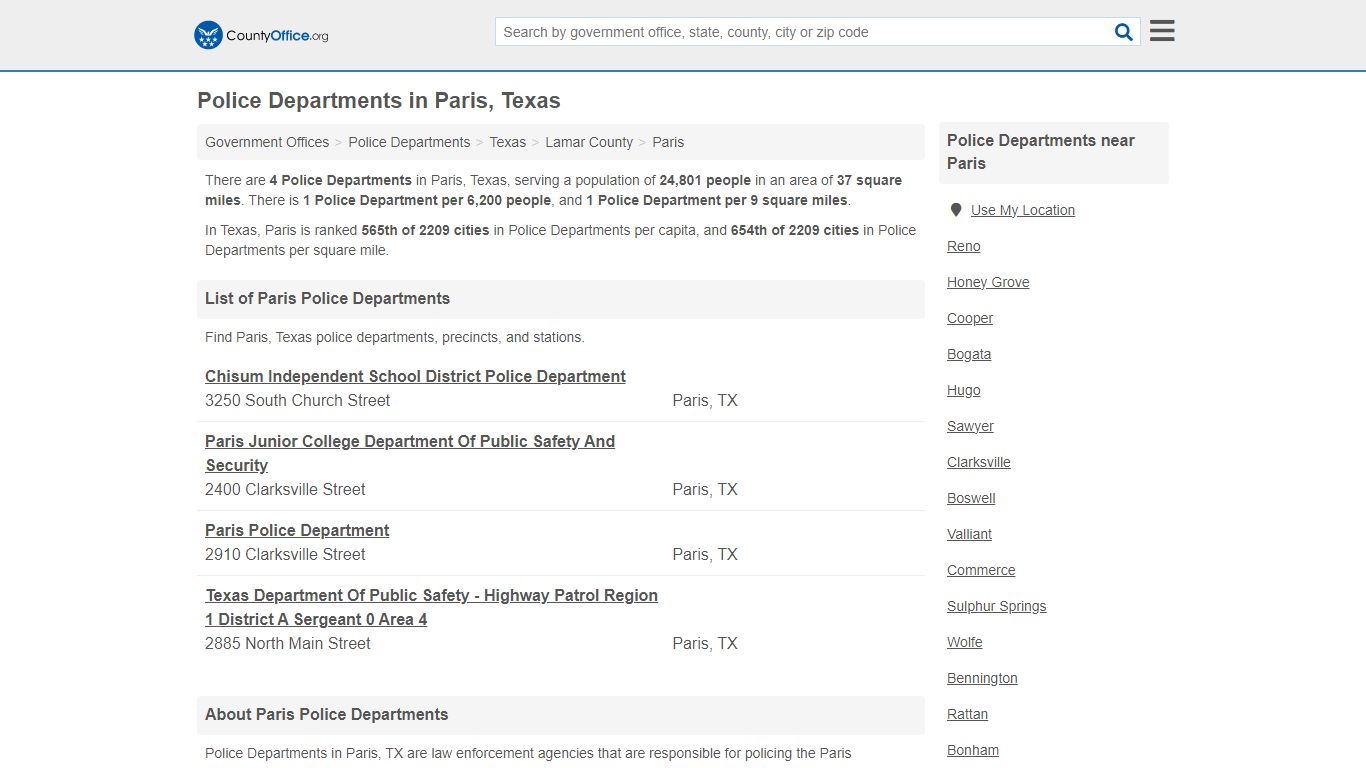Open the Clarksville link in sidebar

click(979, 462)
